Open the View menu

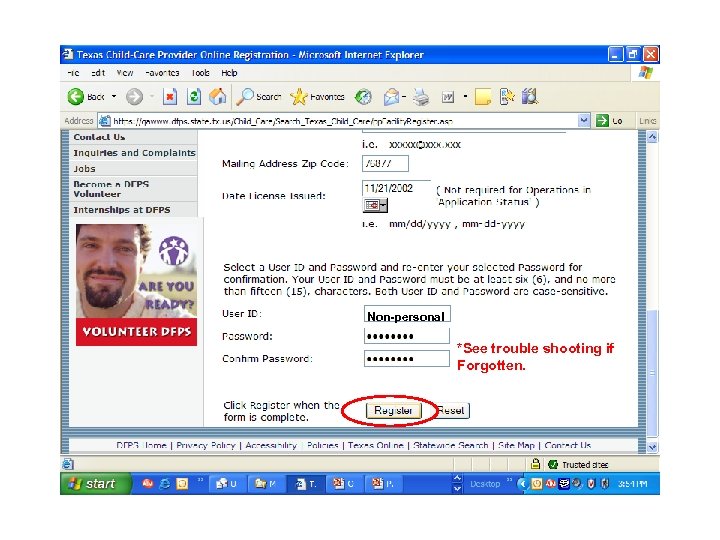(x=125, y=73)
